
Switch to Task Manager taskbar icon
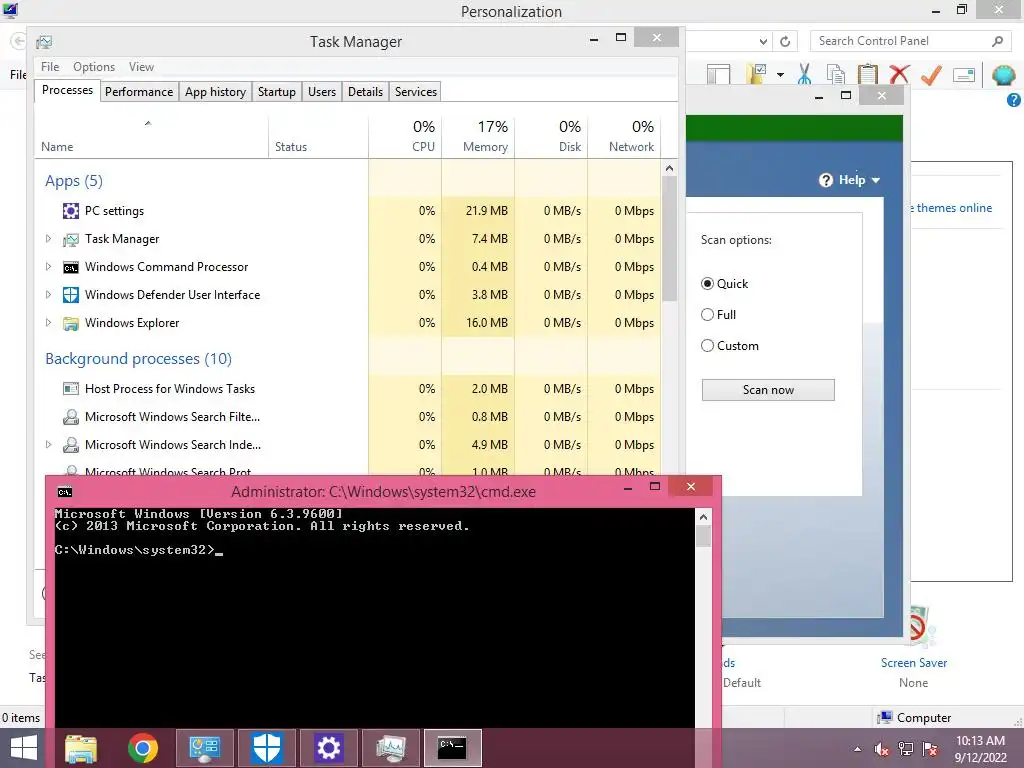(x=391, y=748)
